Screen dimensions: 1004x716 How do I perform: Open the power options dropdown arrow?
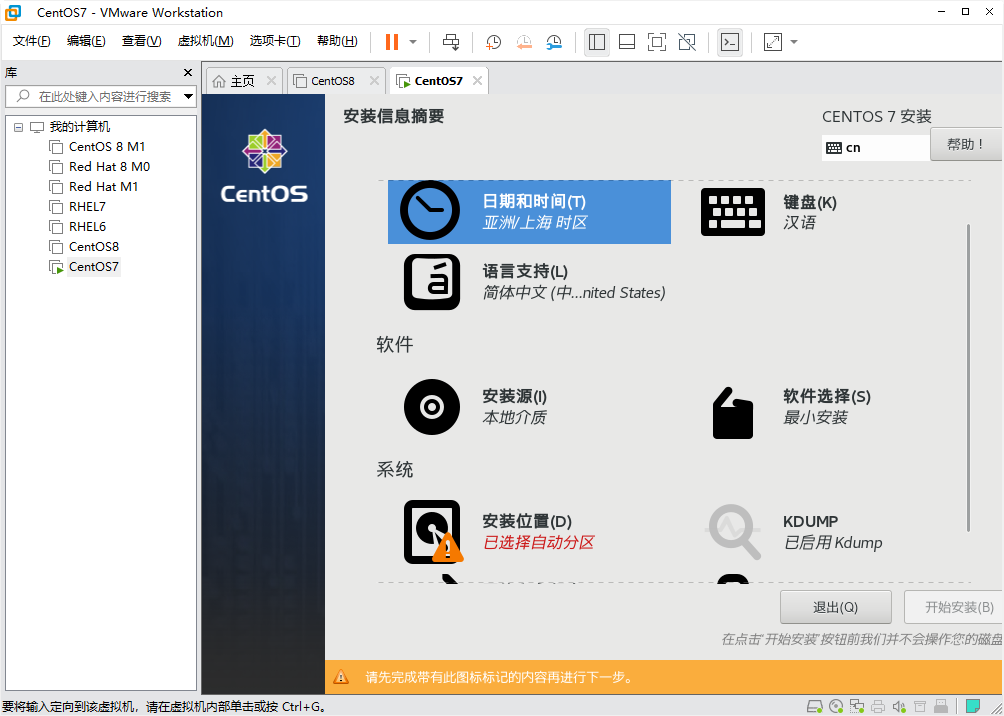pyautogui.click(x=413, y=42)
